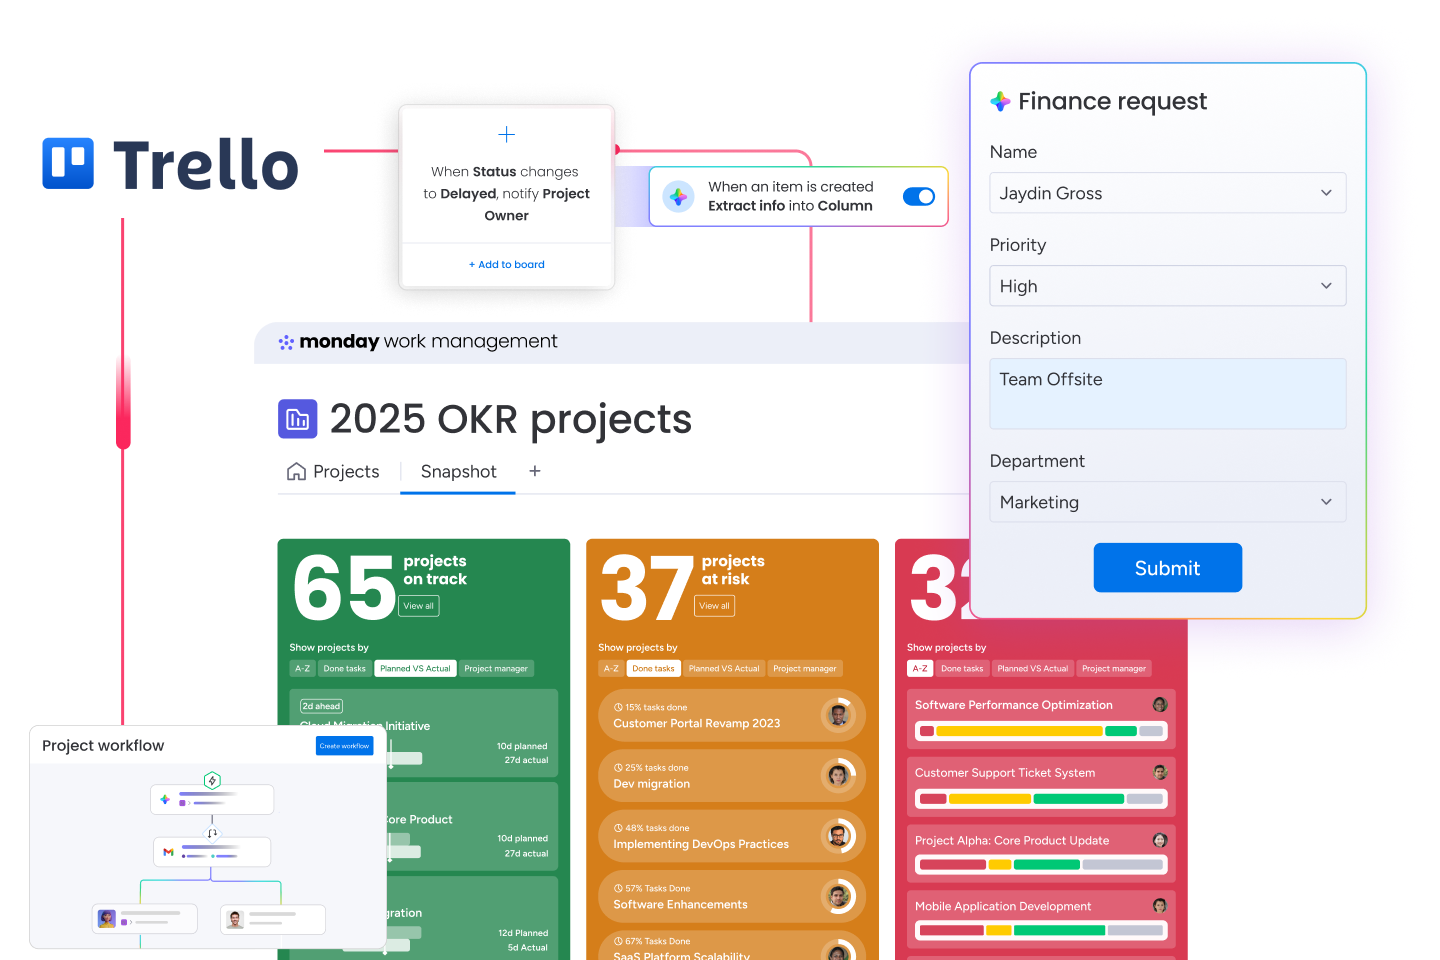Click the hexagon lightning trigger icon in workflow
The height and width of the screenshot is (960, 1440).
[212, 780]
